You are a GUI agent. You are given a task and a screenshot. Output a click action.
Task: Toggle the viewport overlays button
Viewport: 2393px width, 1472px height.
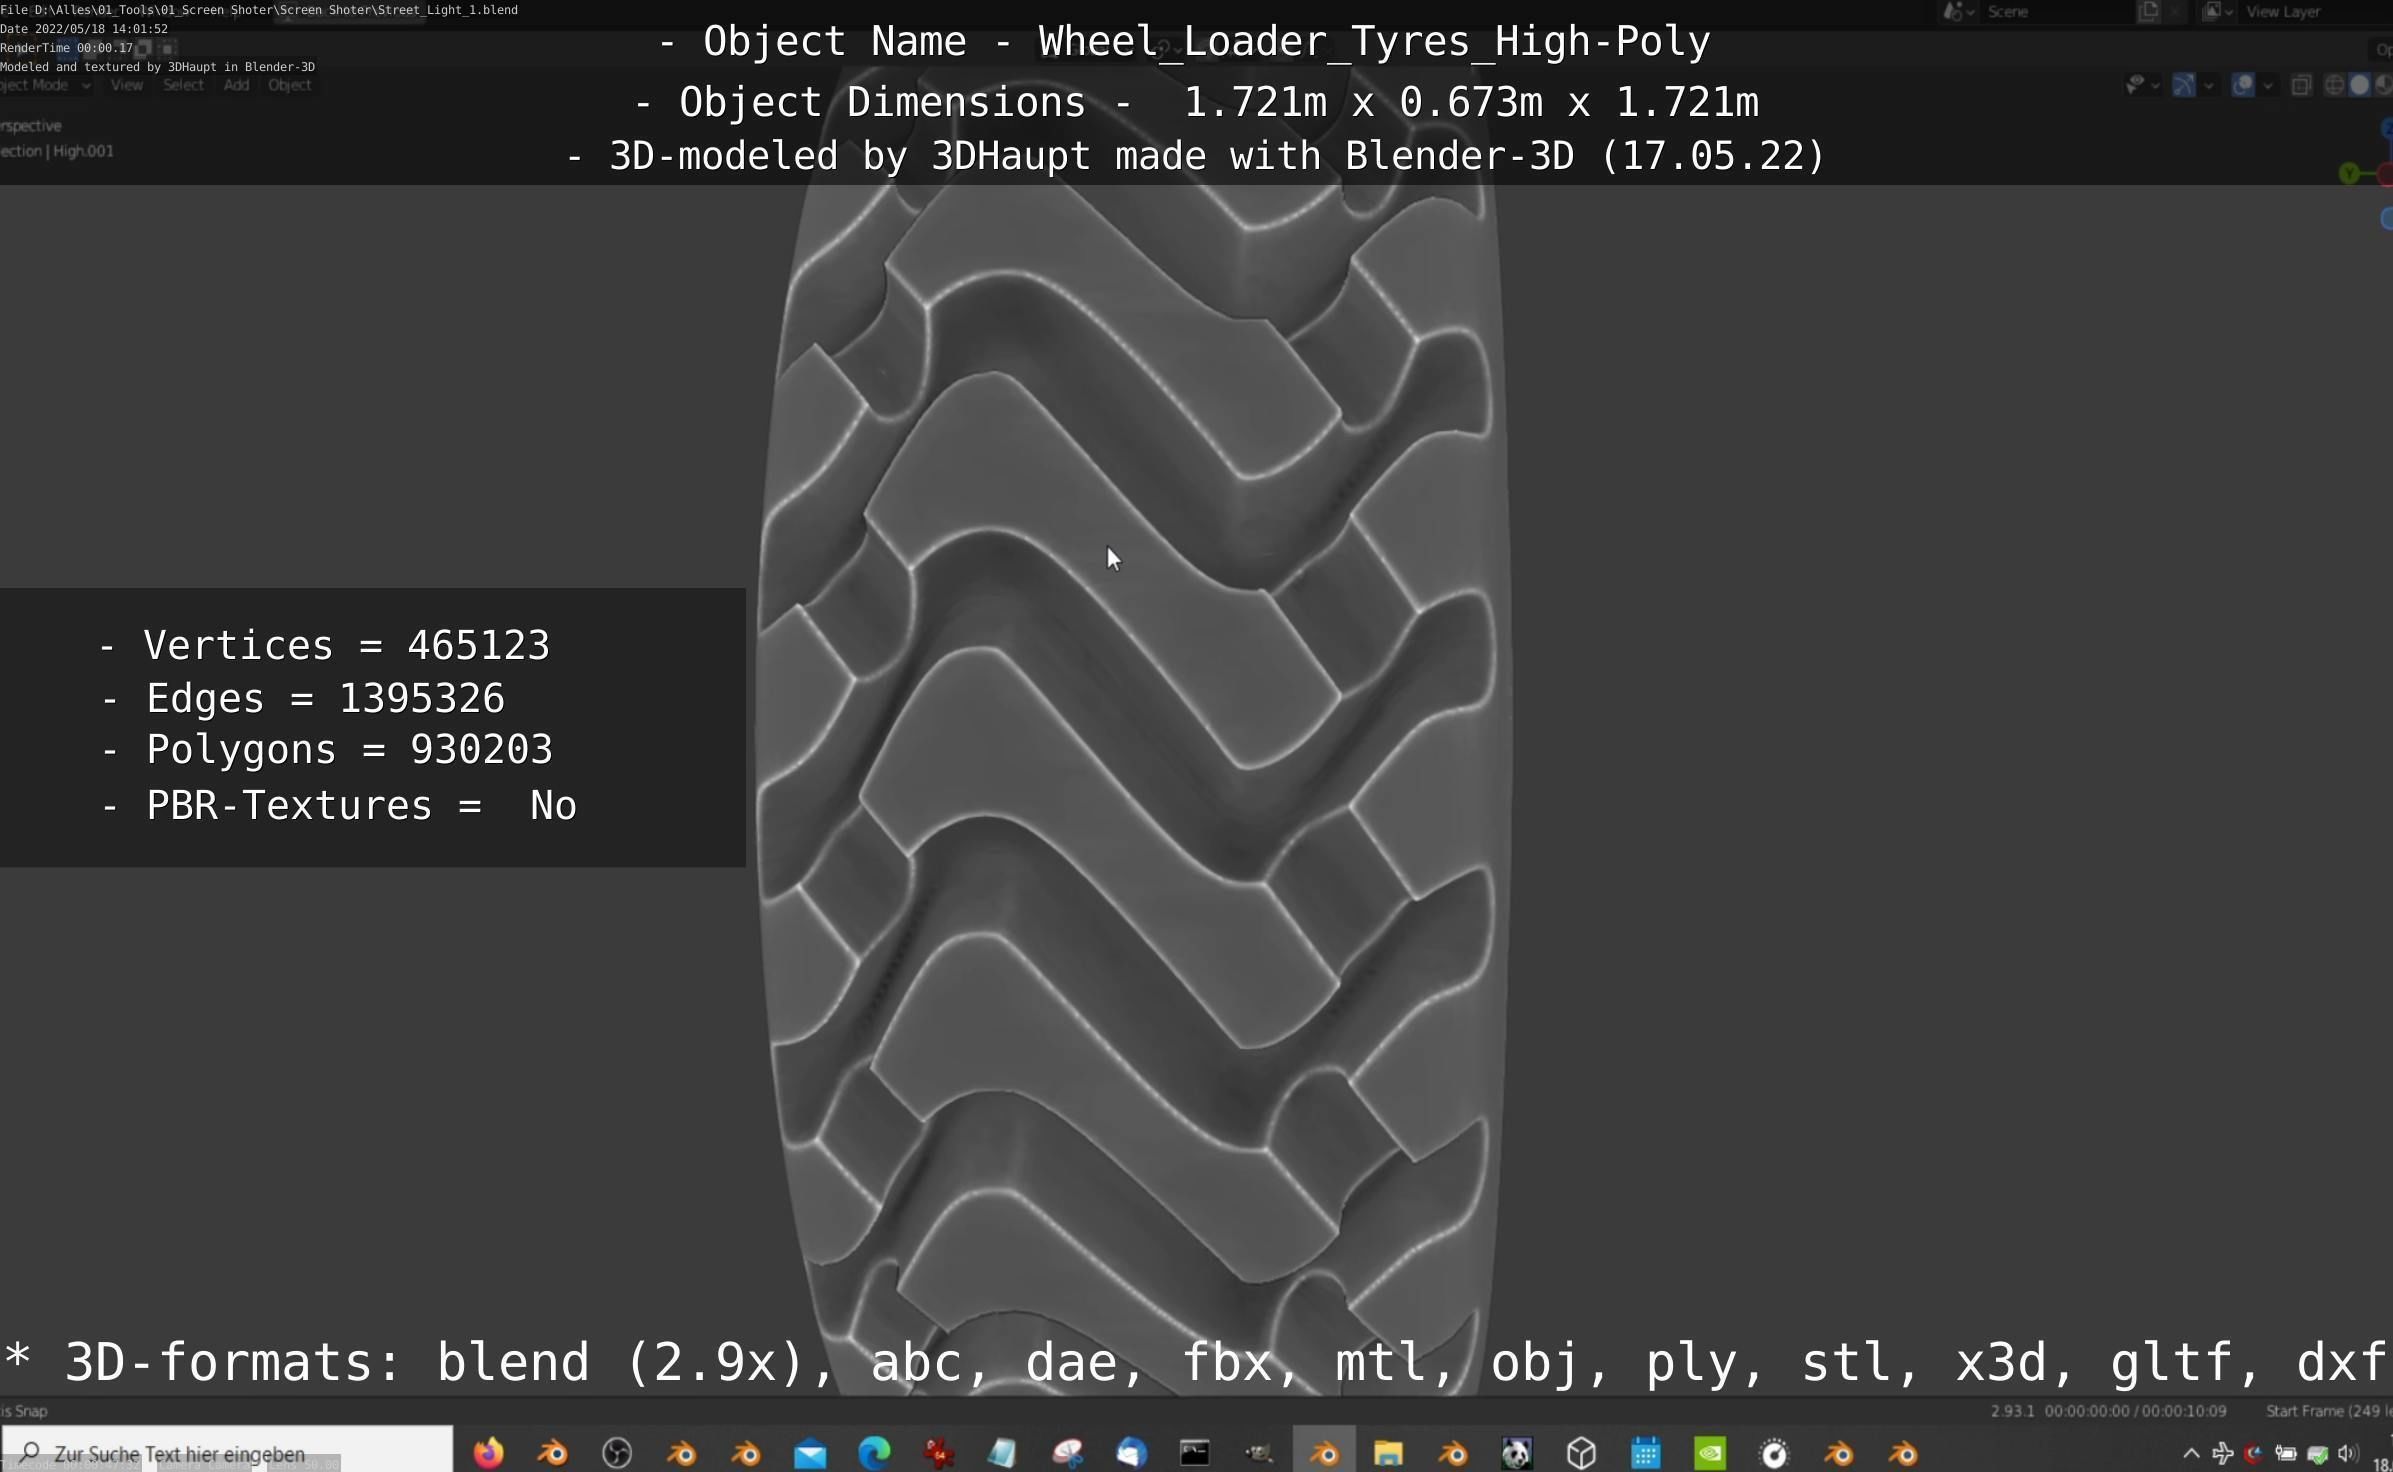pos(2243,85)
